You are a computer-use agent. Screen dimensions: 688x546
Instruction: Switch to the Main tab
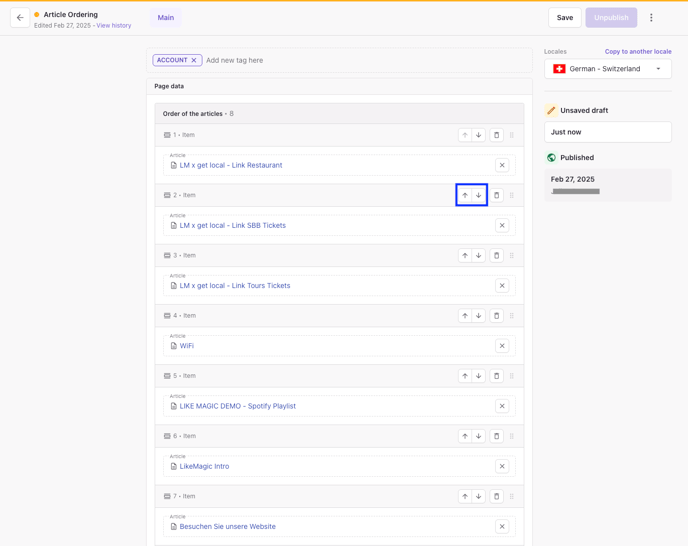coord(166,18)
